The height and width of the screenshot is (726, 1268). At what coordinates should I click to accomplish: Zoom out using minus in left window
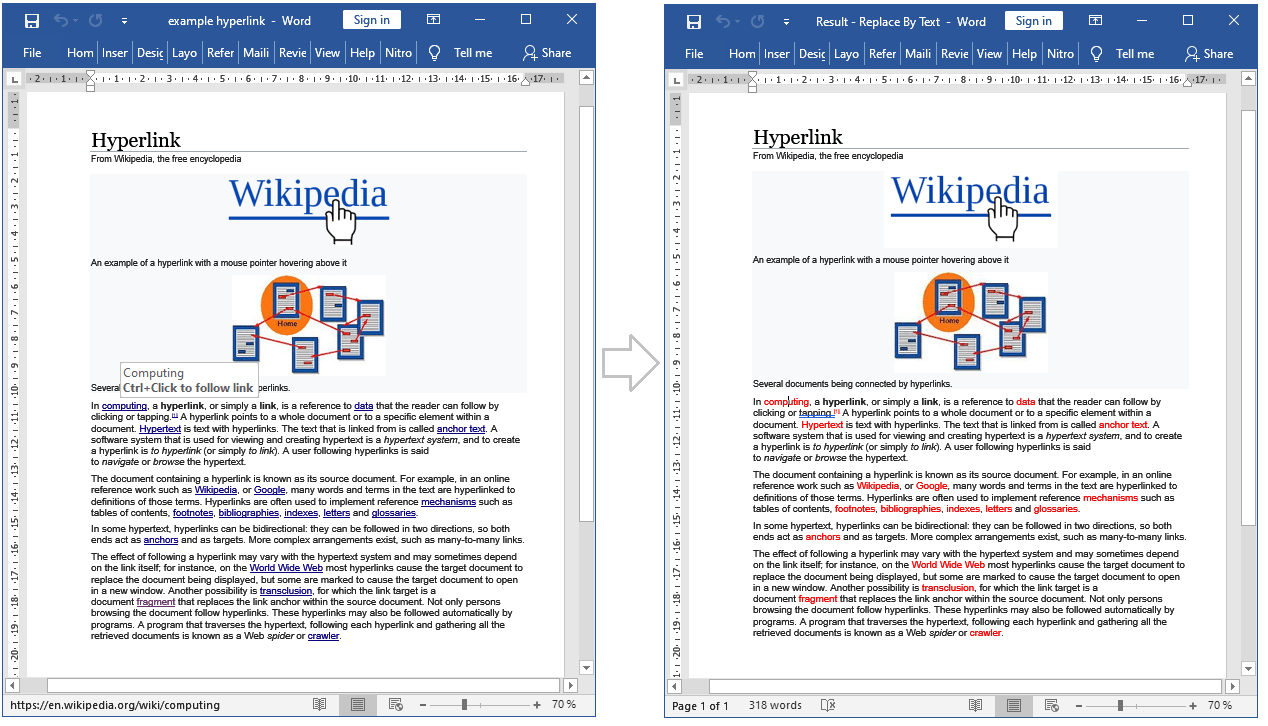(423, 705)
